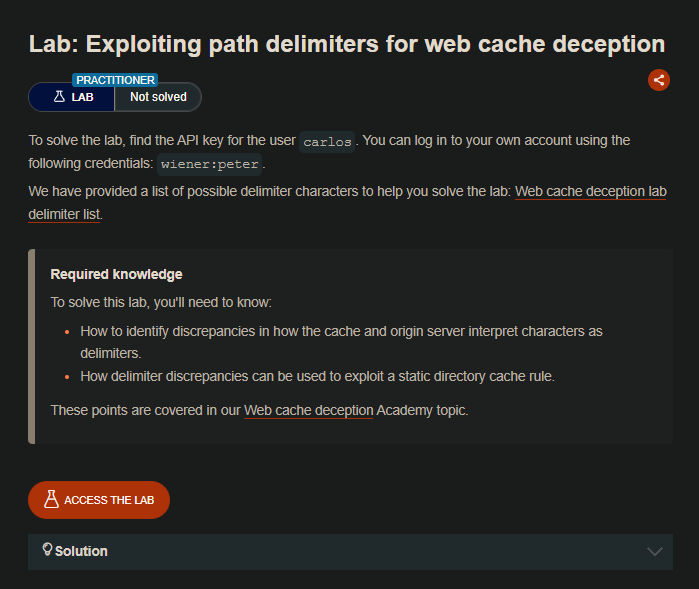Click the PRACTITIONER difficulty label

click(114, 80)
